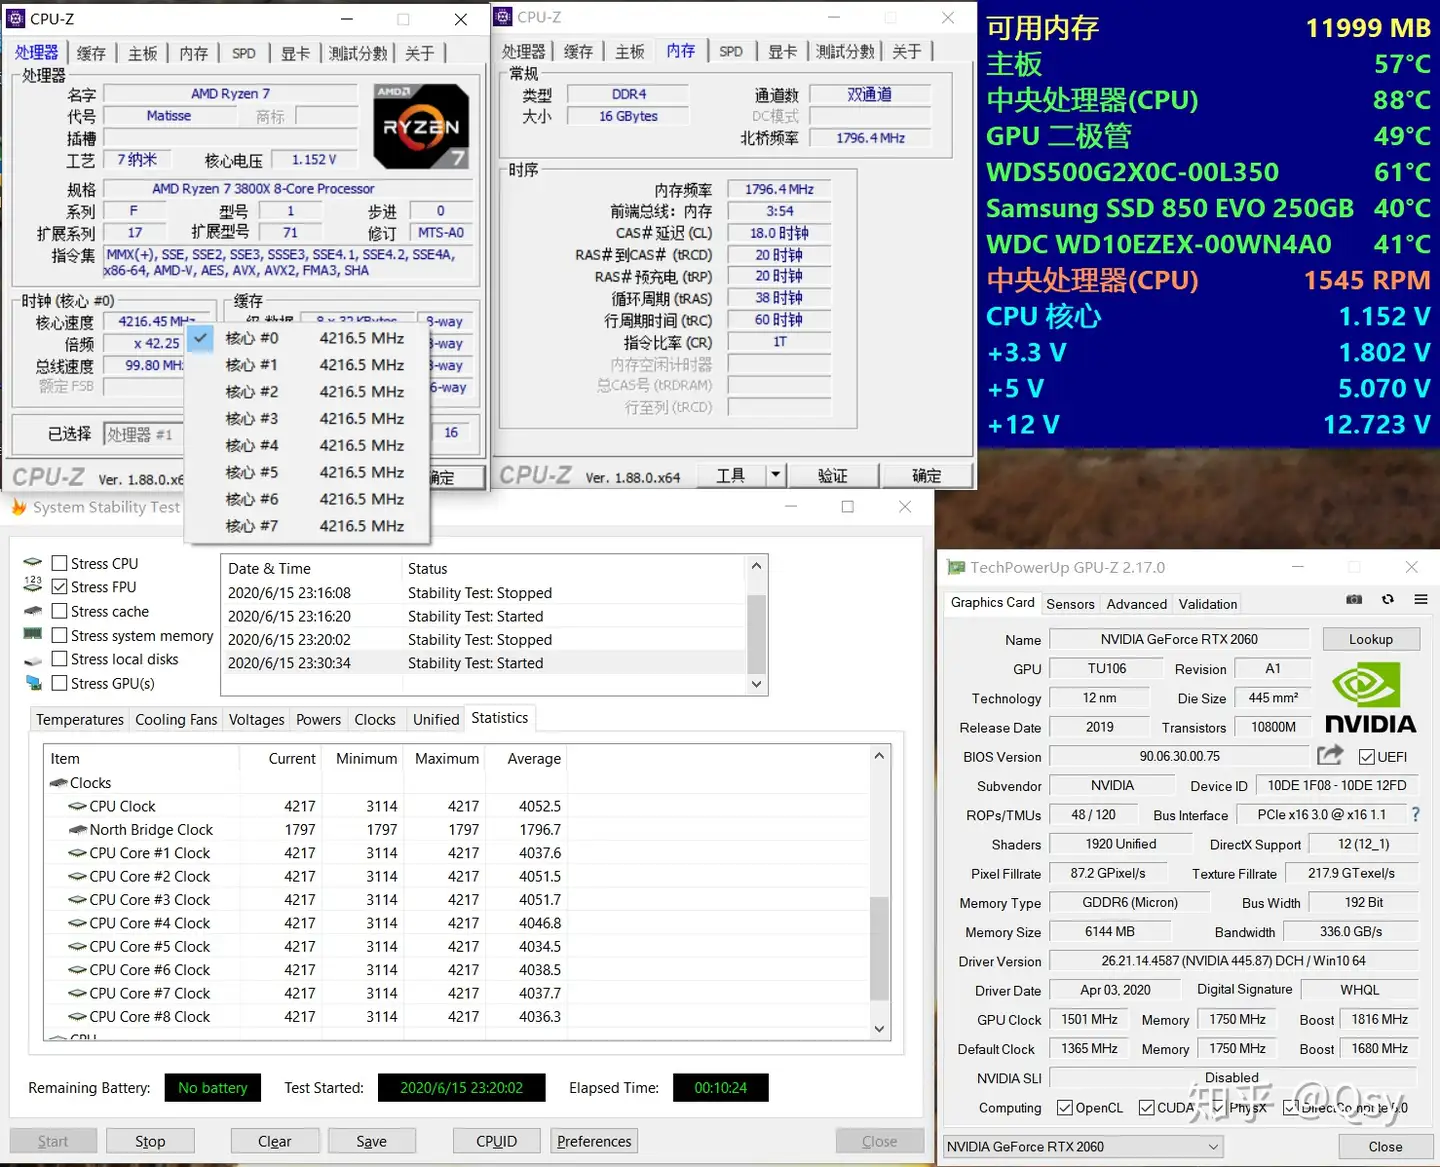Select the 2020/6/15 23:30:34 log entry
This screenshot has height=1167, width=1440.
click(x=484, y=662)
